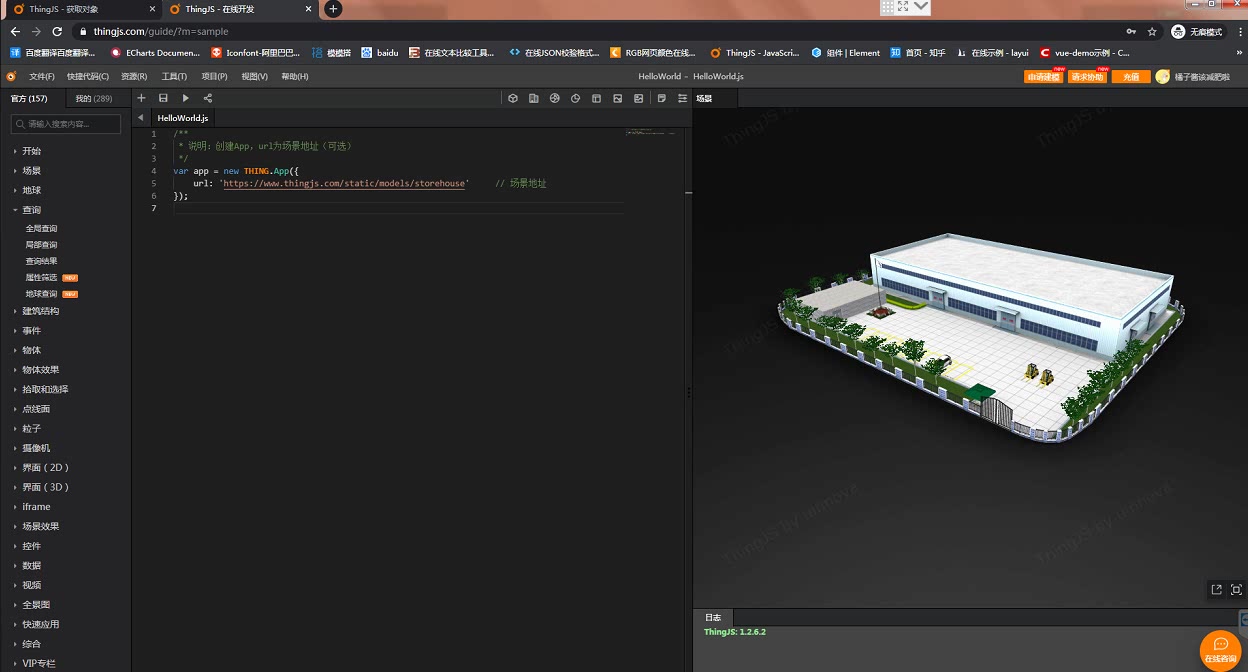The image size is (1248, 672).
Task: Enter fullscreen mode in 3D viewport
Action: (x=1236, y=589)
